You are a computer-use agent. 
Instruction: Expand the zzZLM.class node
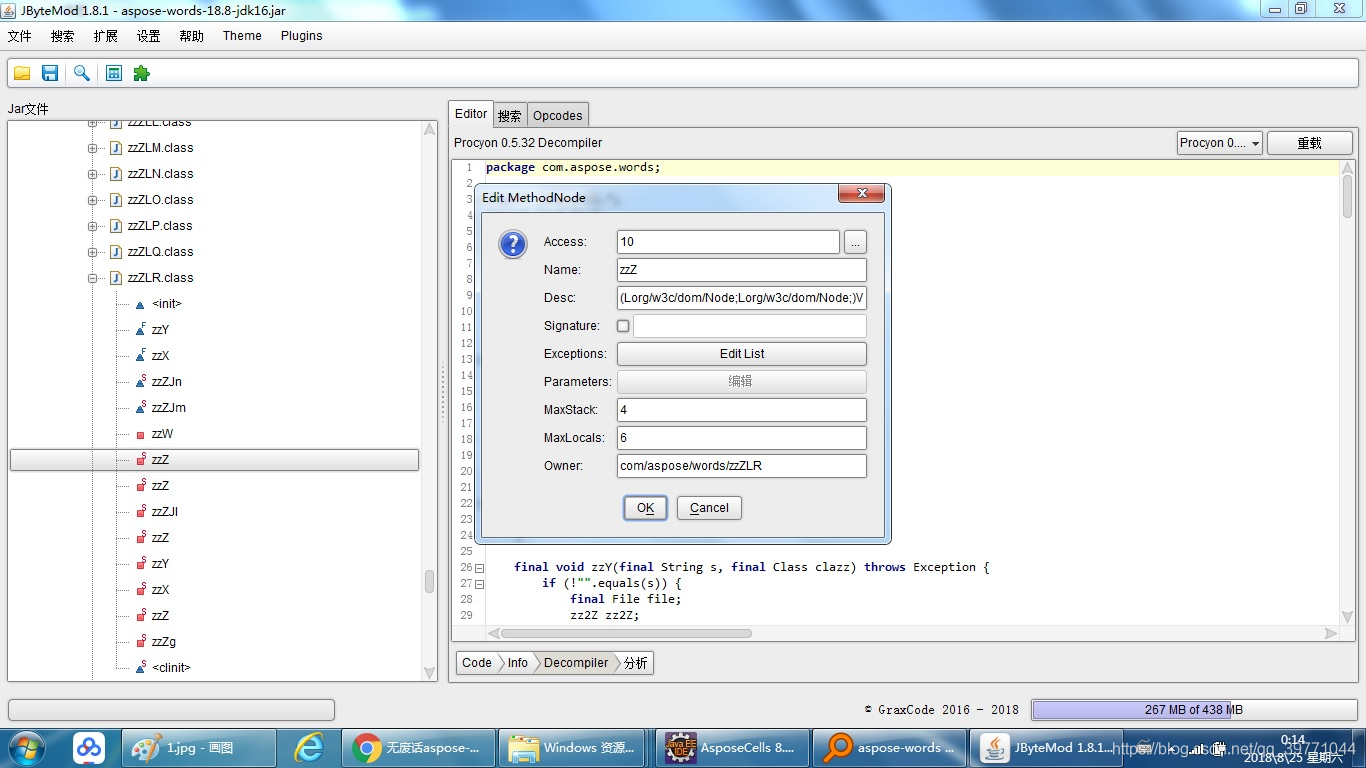[x=92, y=148]
